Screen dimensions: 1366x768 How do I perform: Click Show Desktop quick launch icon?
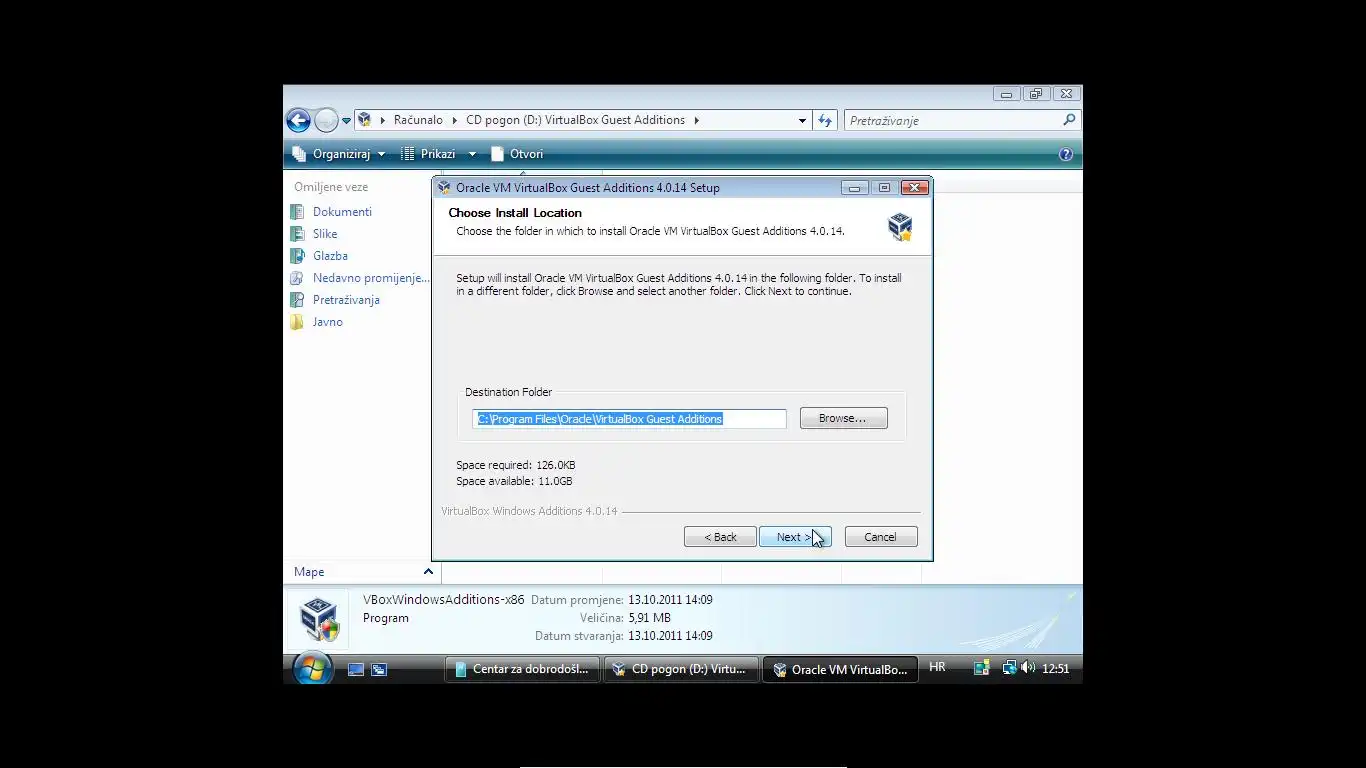[355, 669]
